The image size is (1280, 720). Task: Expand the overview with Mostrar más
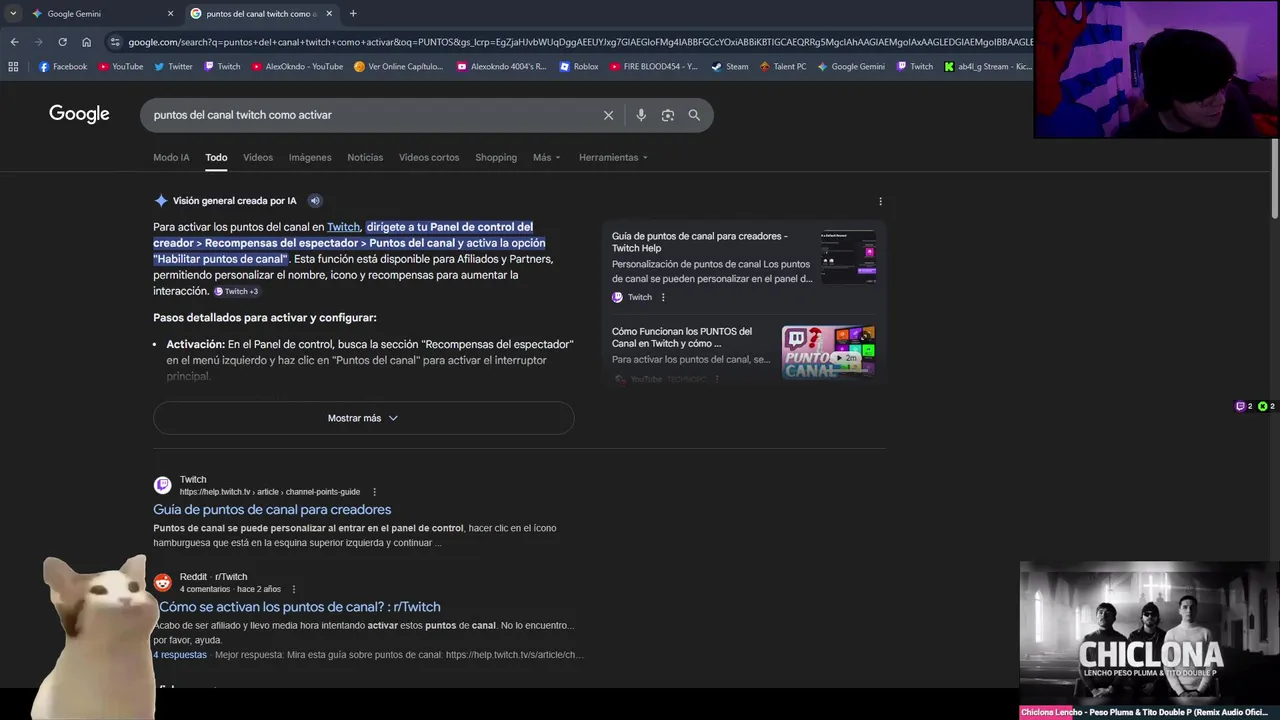(363, 418)
